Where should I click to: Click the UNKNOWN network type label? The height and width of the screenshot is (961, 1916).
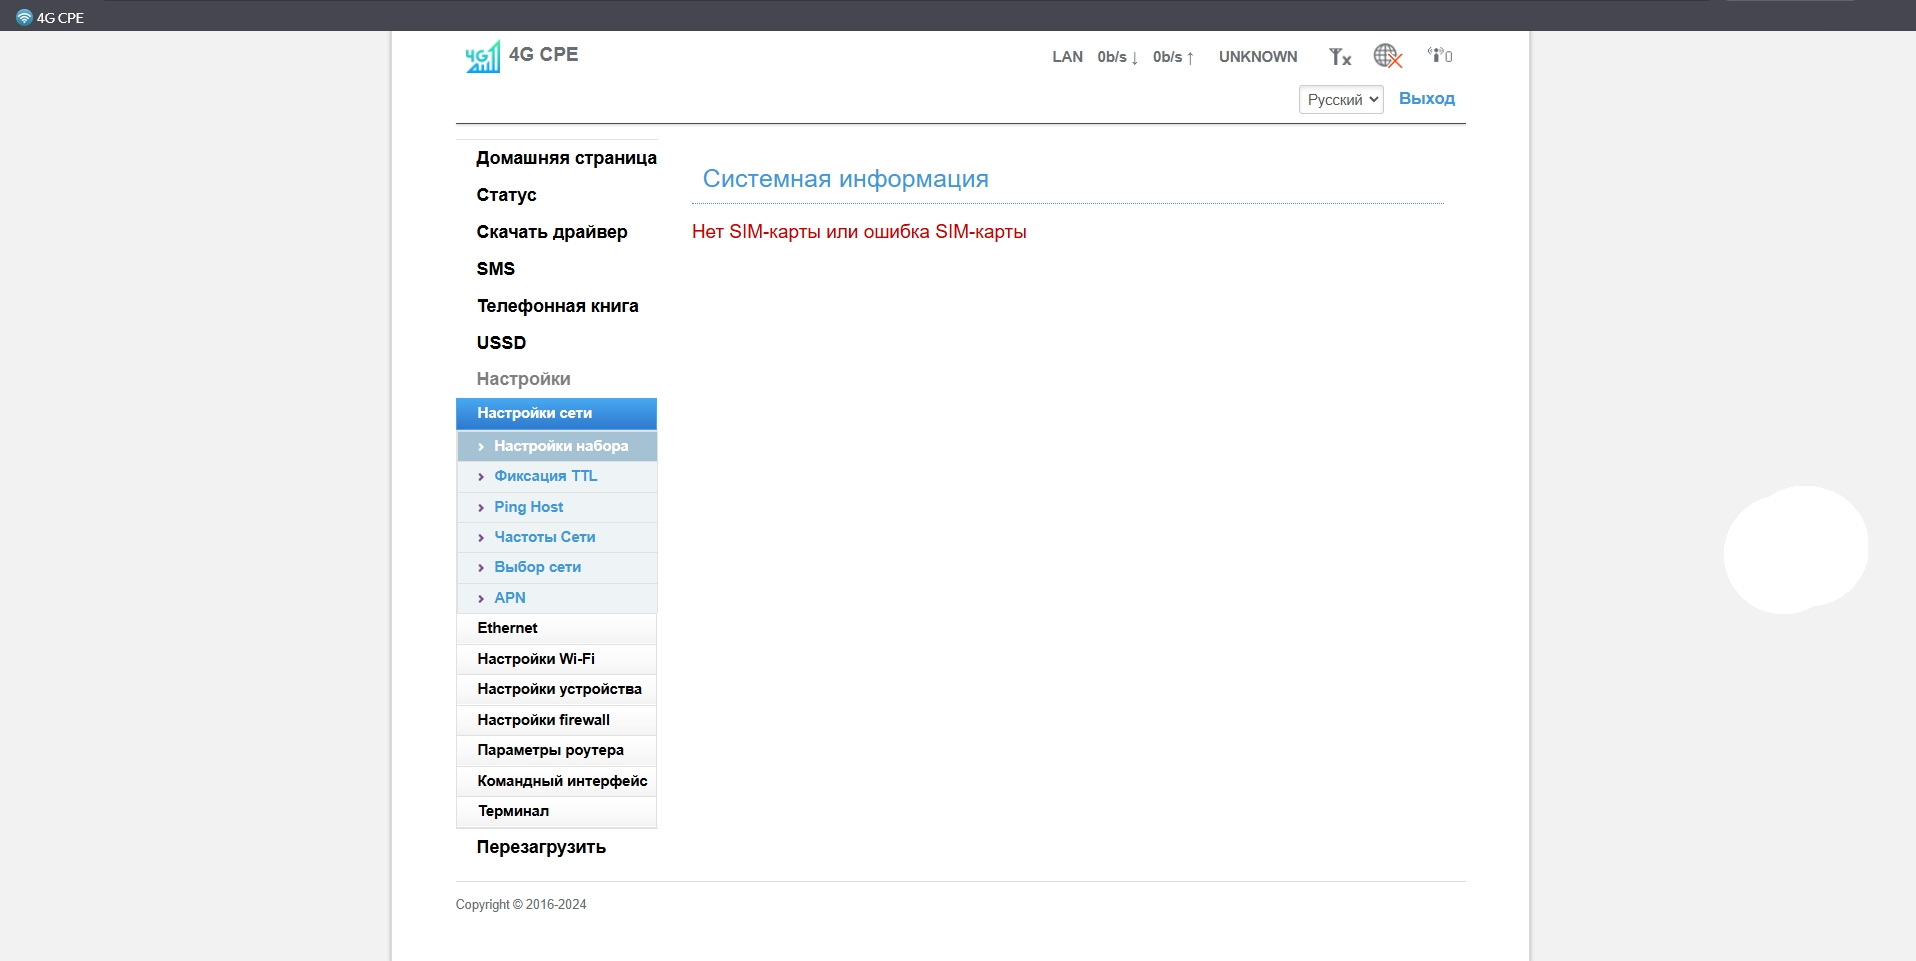click(x=1258, y=57)
